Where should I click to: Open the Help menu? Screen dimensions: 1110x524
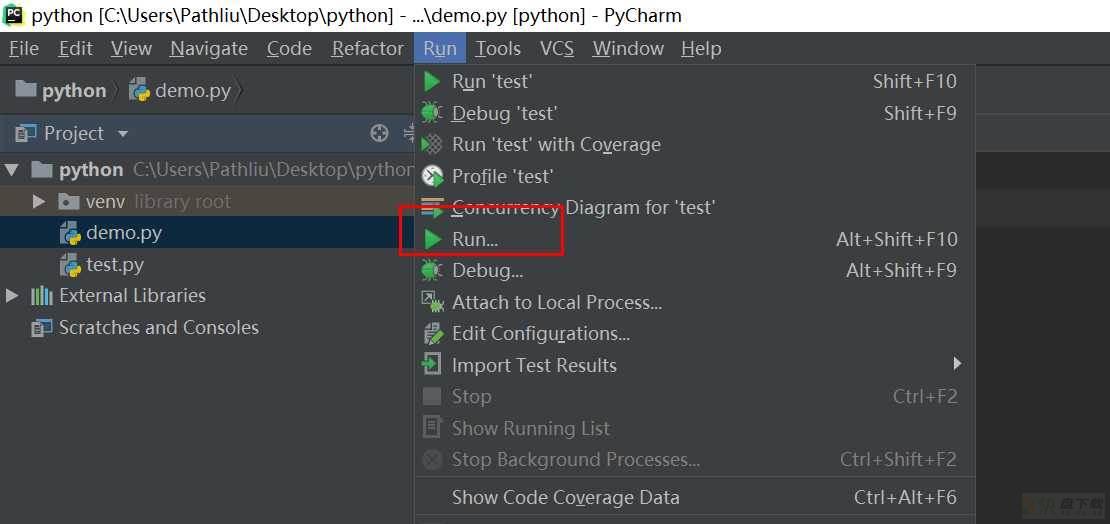pyautogui.click(x=701, y=49)
